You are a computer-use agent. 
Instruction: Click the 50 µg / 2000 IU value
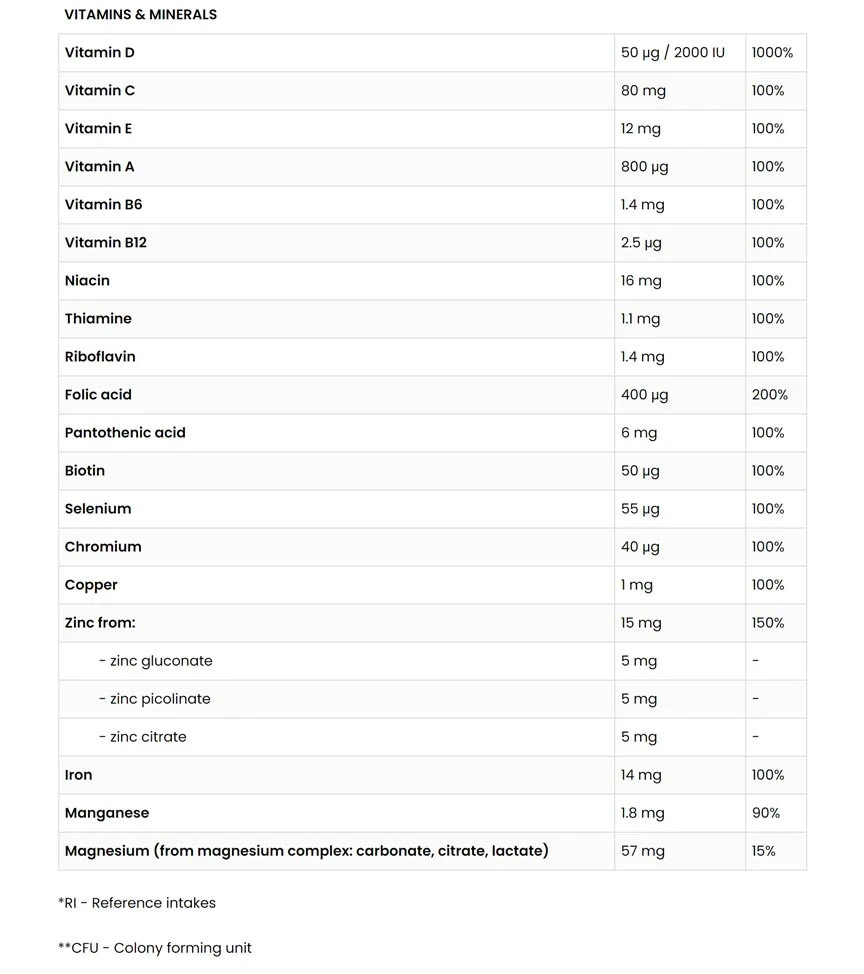672,53
